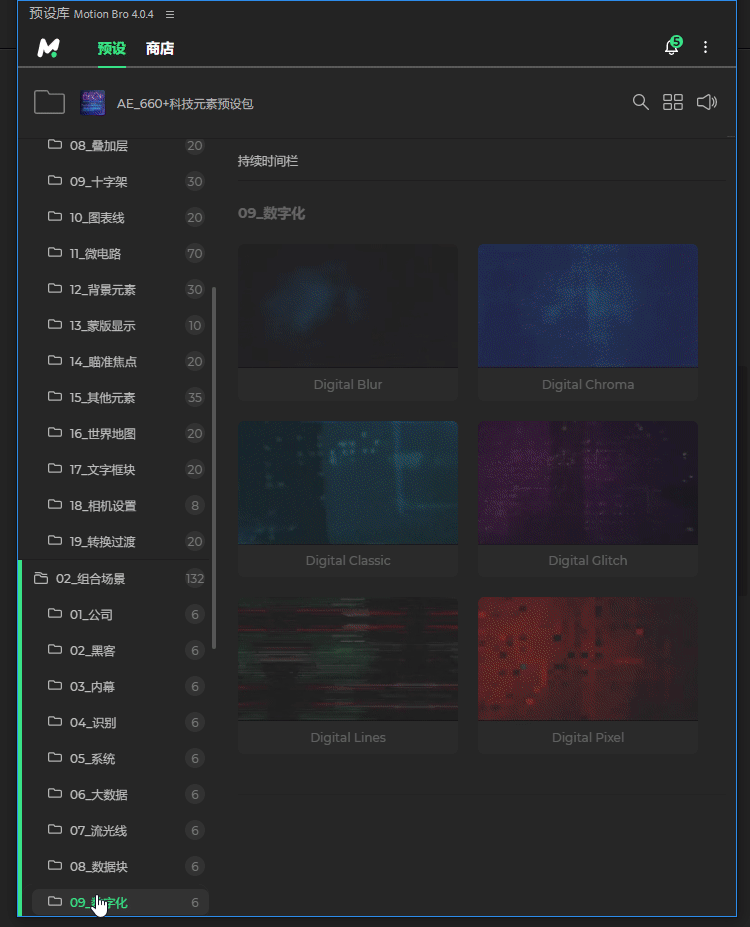750x927 pixels.
Task: Click the Motion Bro logo icon
Action: point(48,48)
